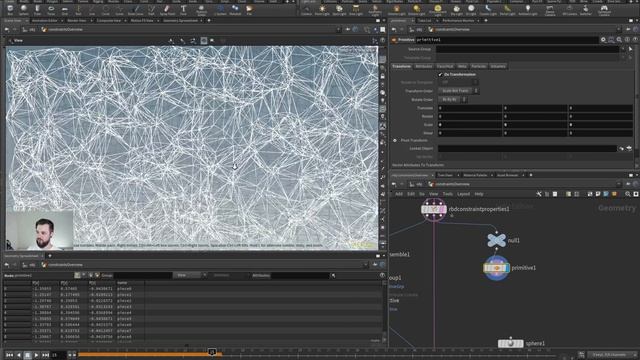
Task: Select the Box shelf tool
Action: click(10, 9)
